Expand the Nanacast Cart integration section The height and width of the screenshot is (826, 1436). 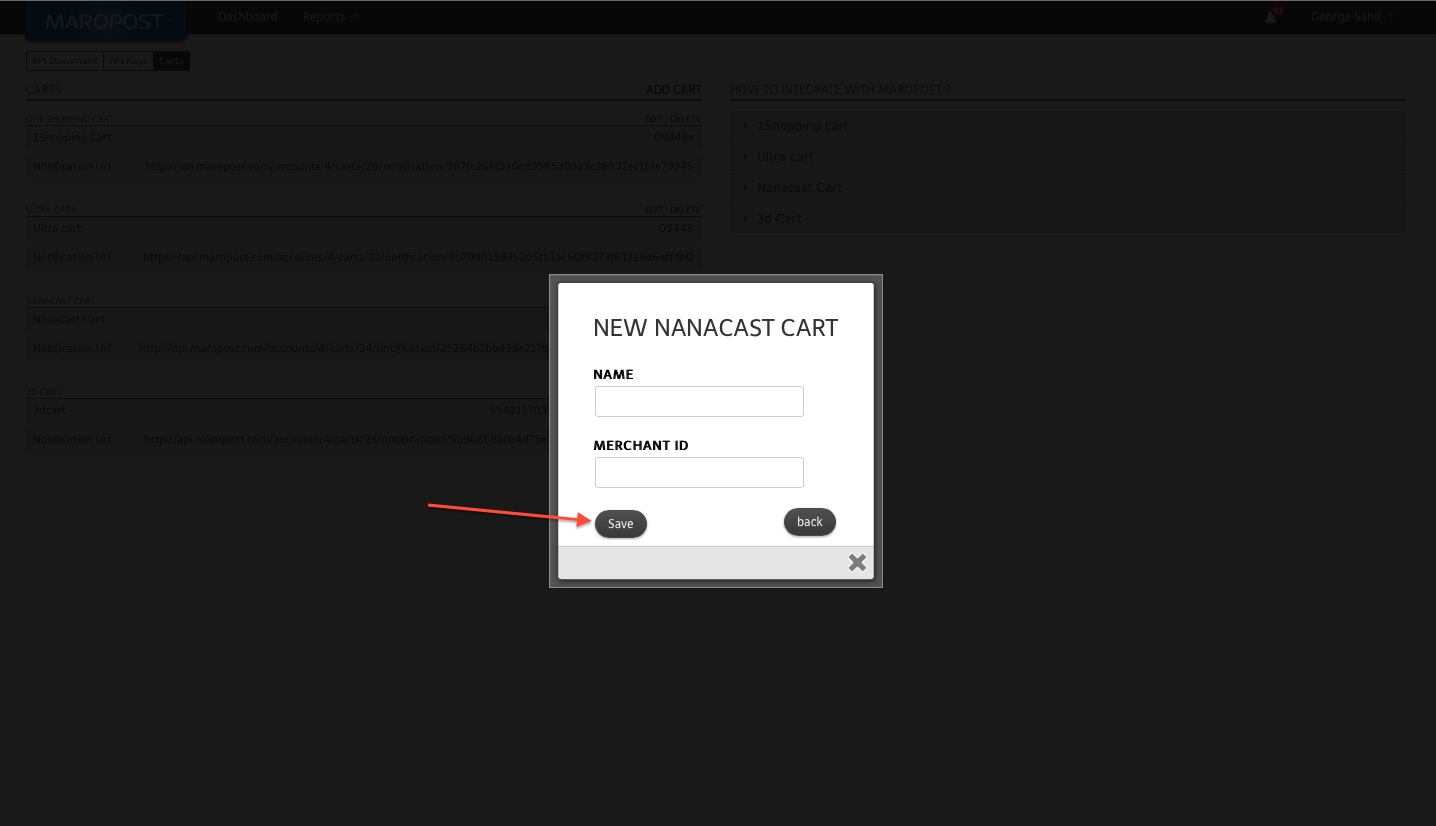(799, 188)
